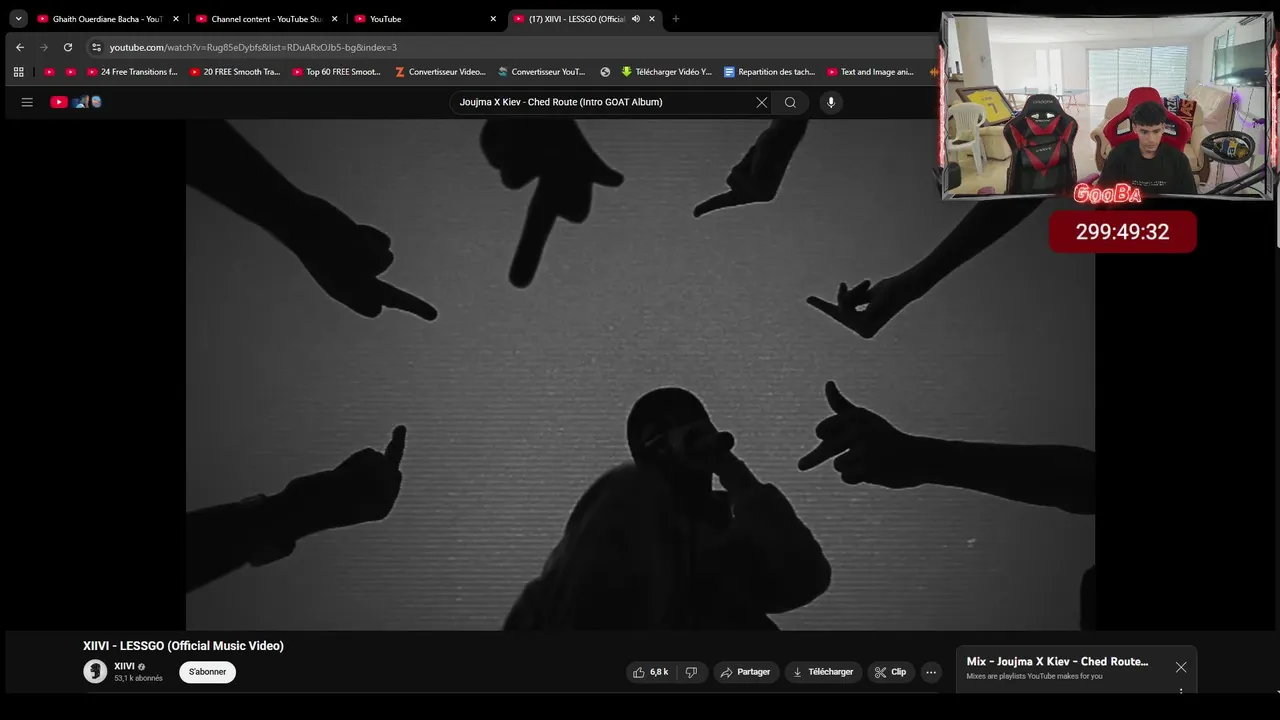Open the YouTube hamburger guide menu
The width and height of the screenshot is (1280, 720).
(27, 102)
